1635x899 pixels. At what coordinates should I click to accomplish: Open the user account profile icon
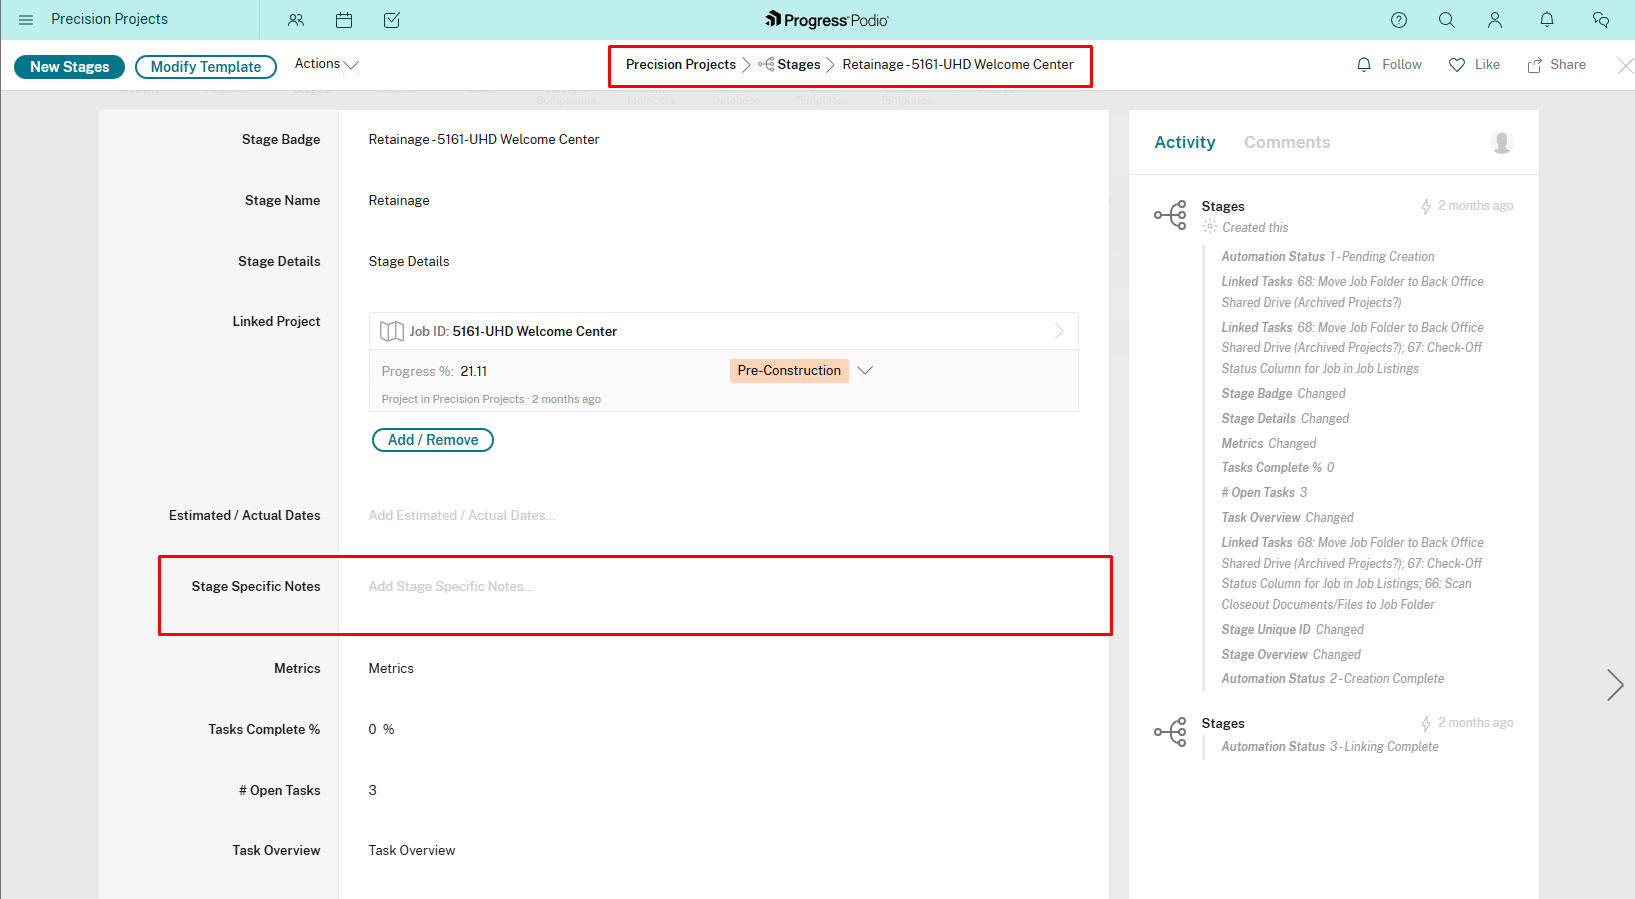click(x=1495, y=20)
